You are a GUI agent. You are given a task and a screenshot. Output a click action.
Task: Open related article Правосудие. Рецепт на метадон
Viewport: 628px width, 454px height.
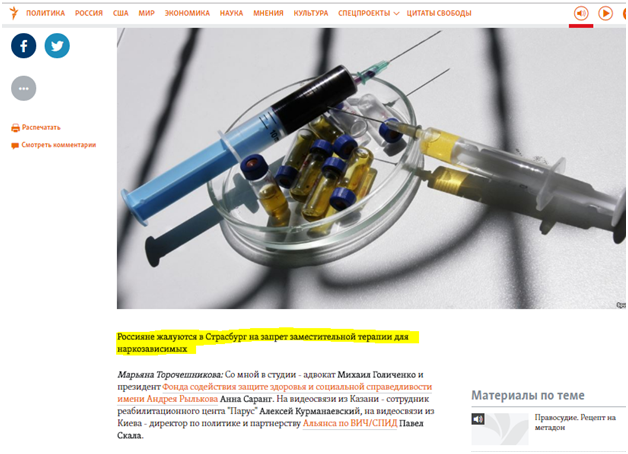tap(575, 422)
